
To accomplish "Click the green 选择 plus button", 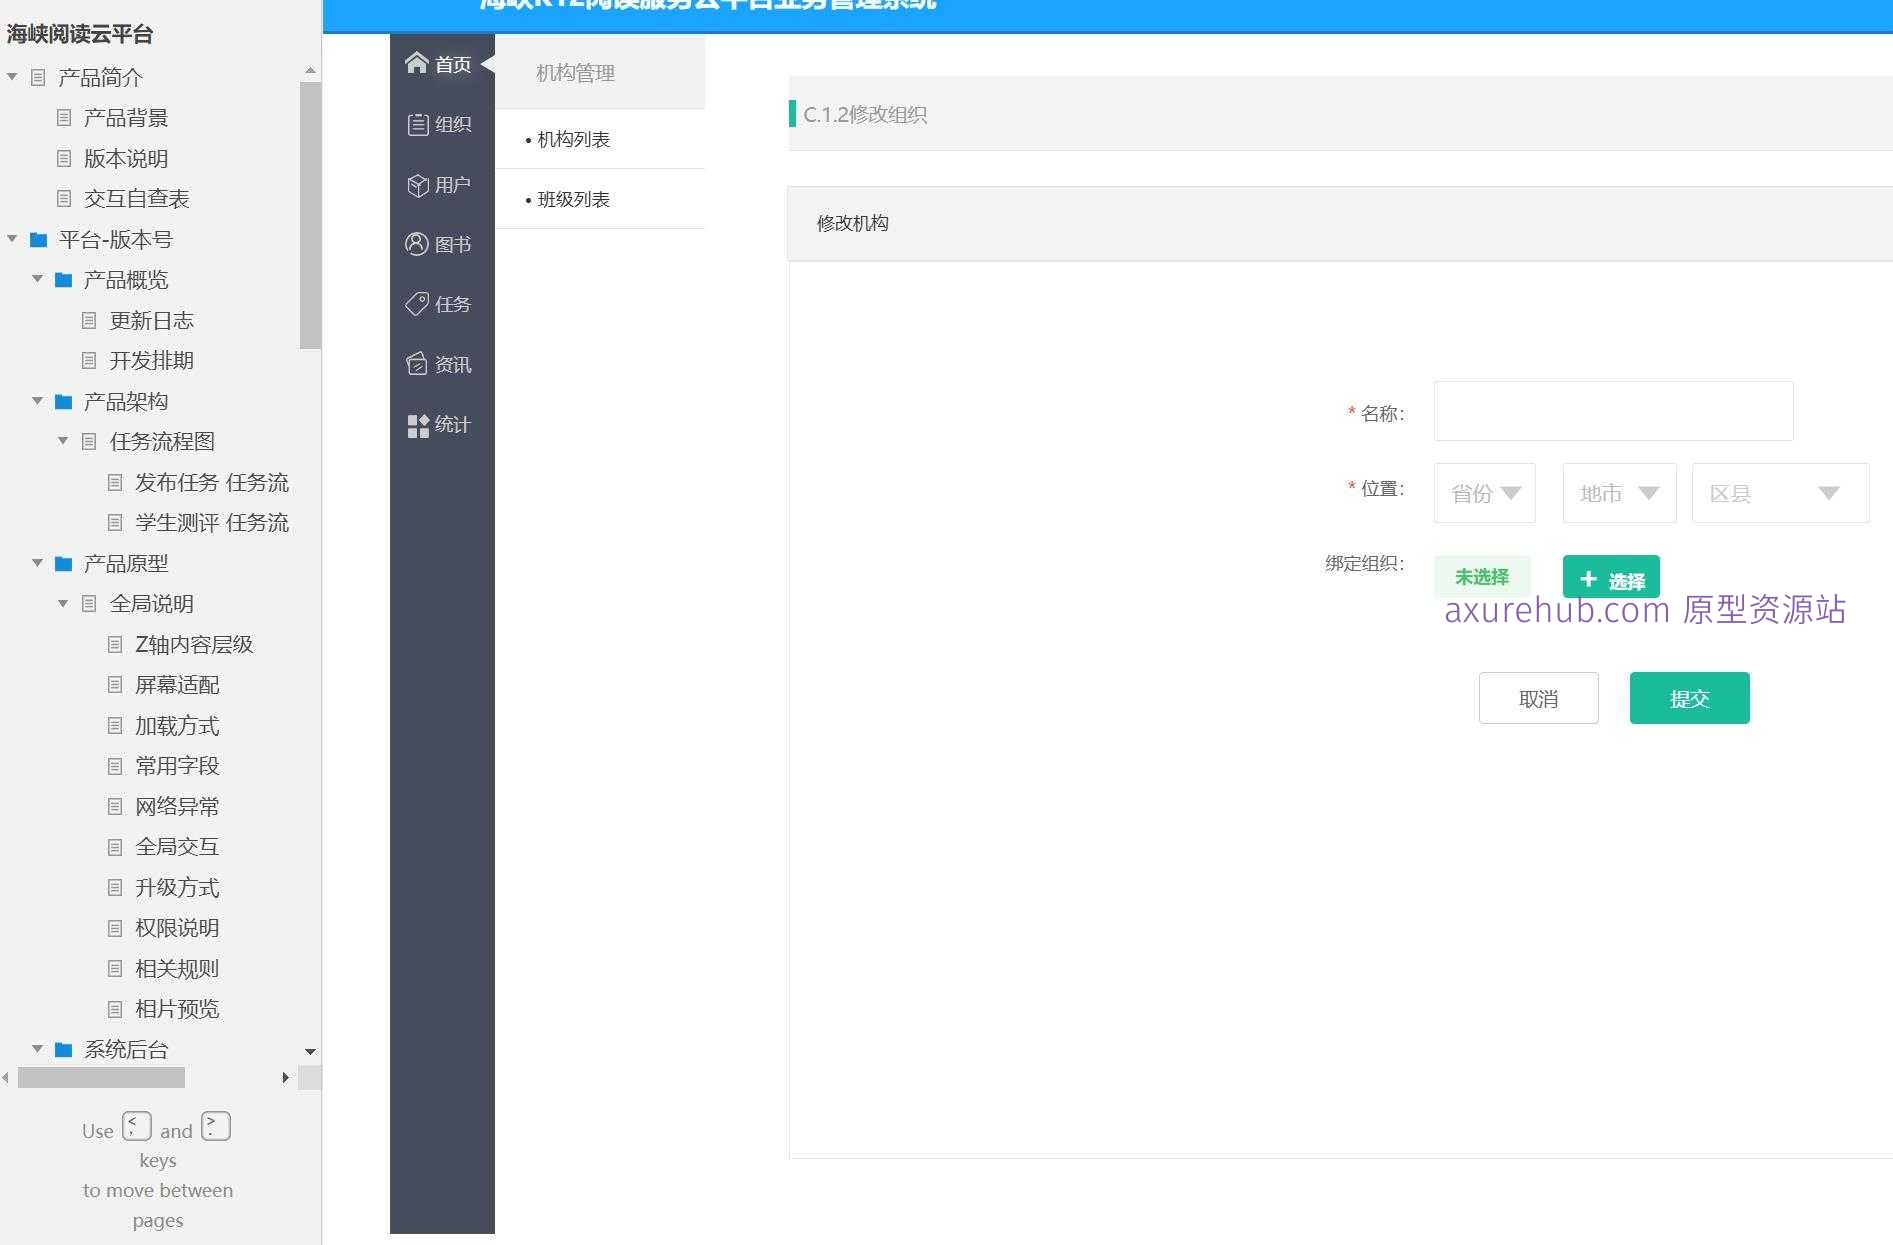I will 1610,576.
